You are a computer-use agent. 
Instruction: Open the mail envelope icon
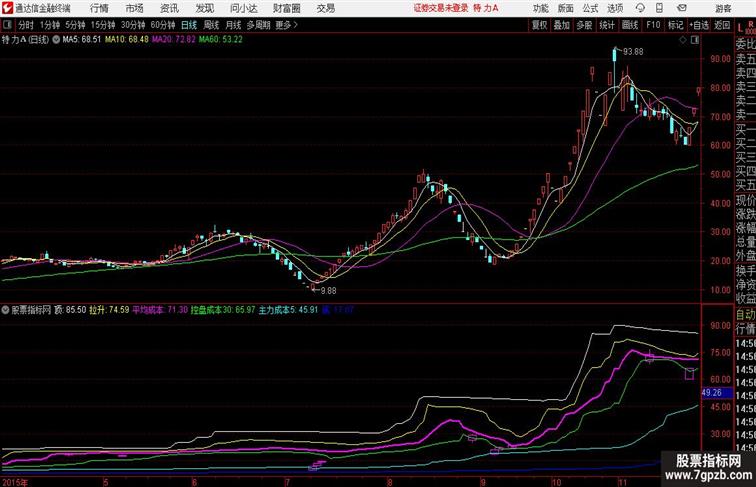[682, 8]
